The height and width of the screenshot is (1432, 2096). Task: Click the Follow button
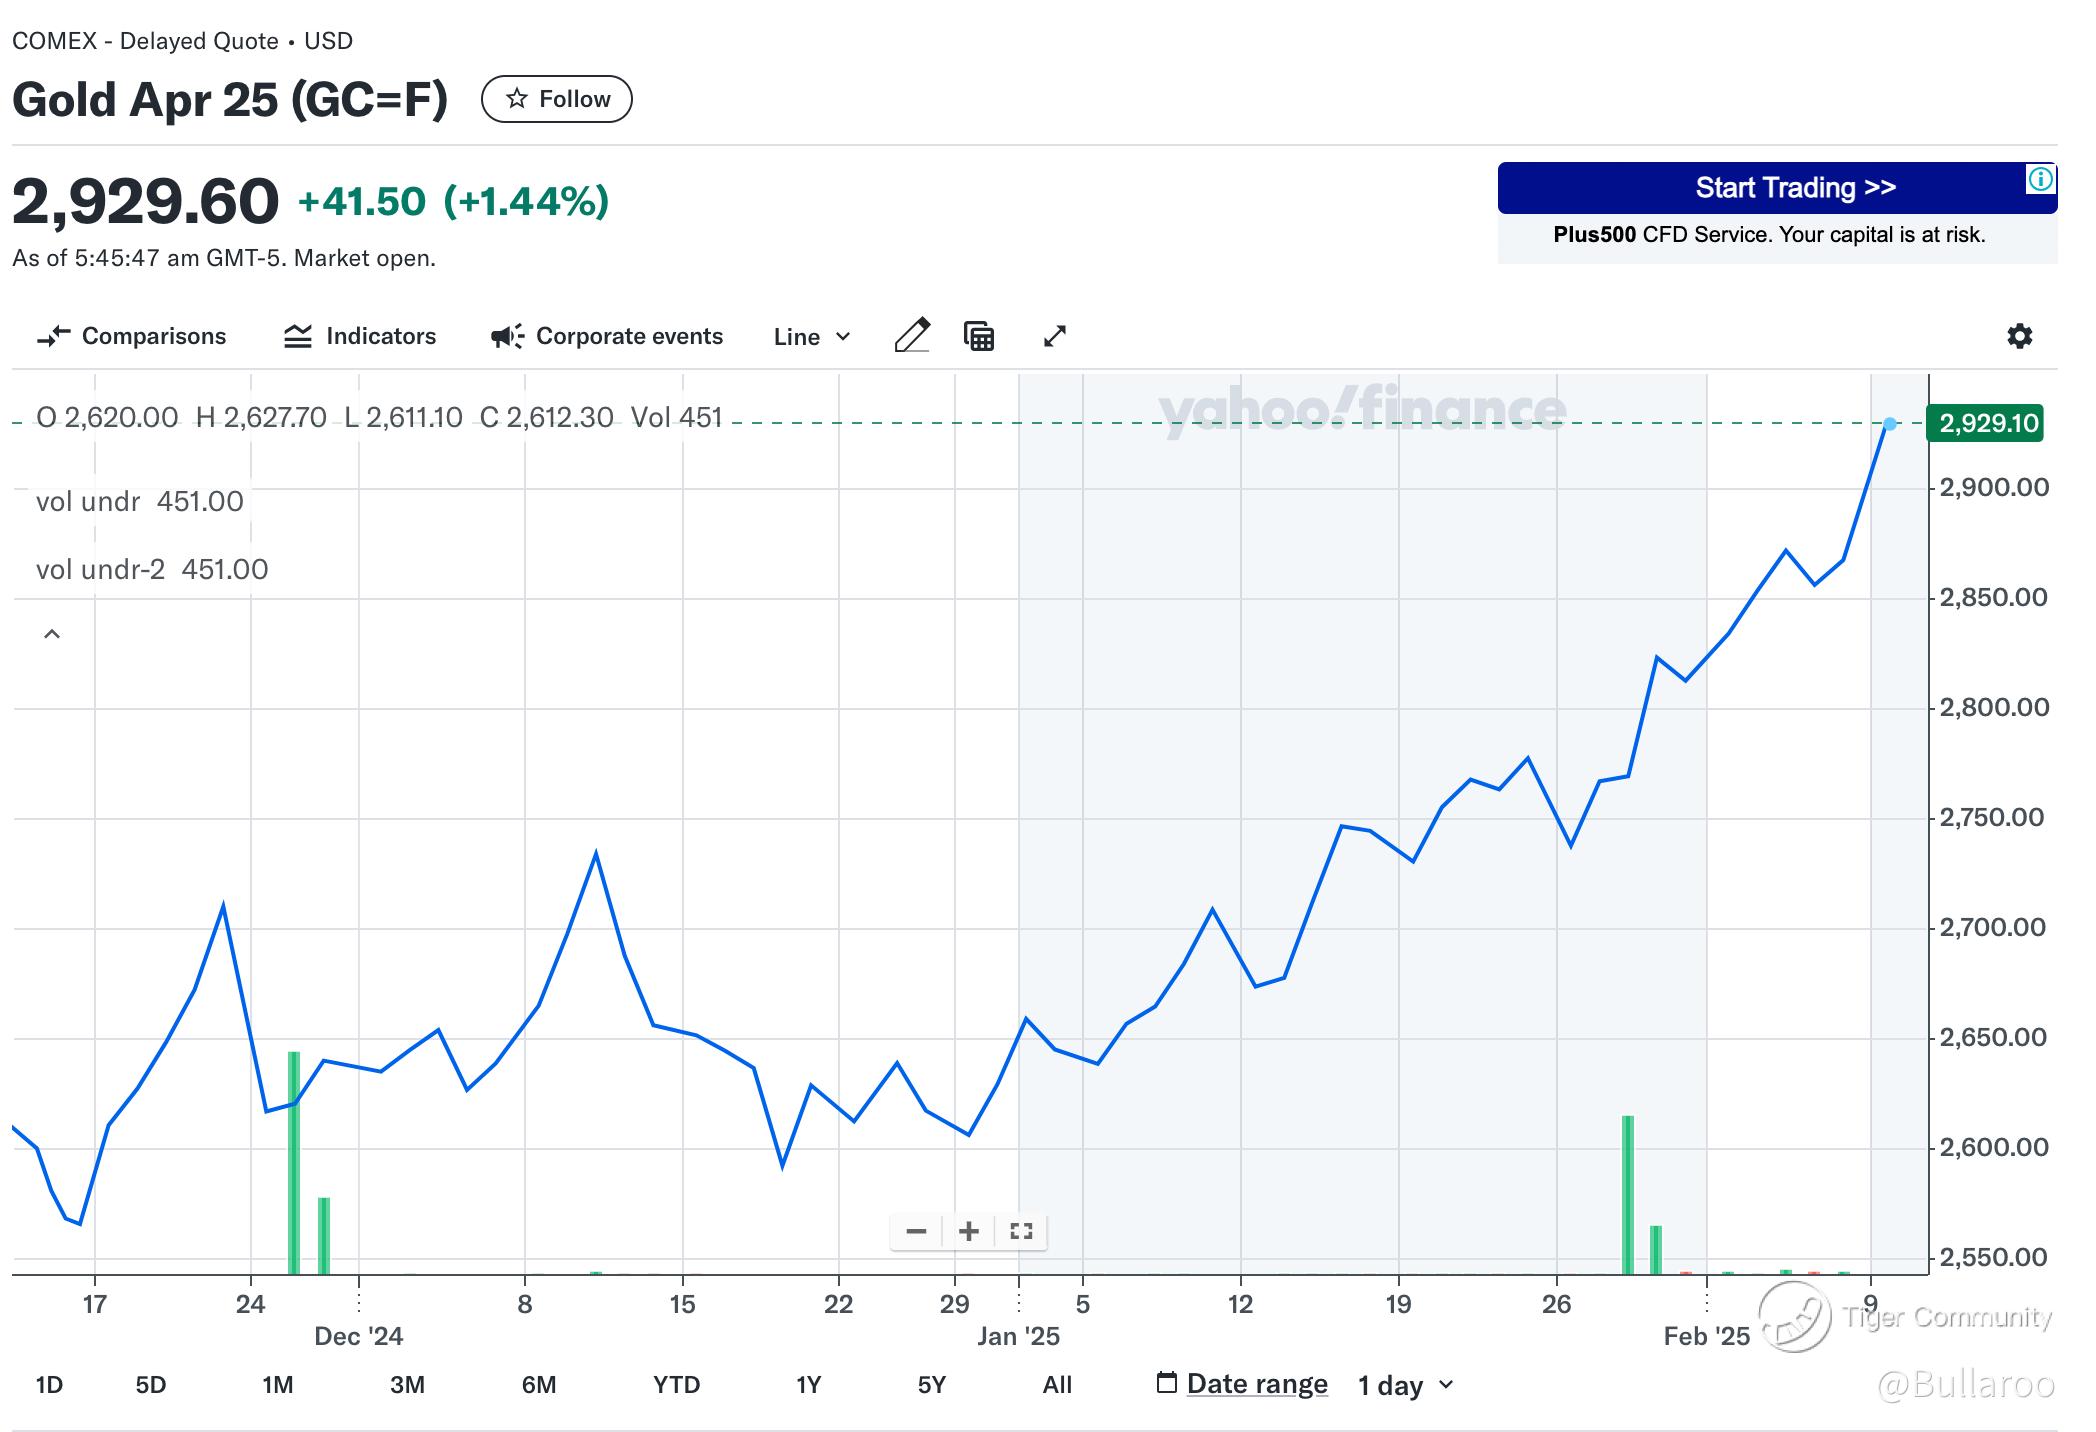(x=557, y=99)
